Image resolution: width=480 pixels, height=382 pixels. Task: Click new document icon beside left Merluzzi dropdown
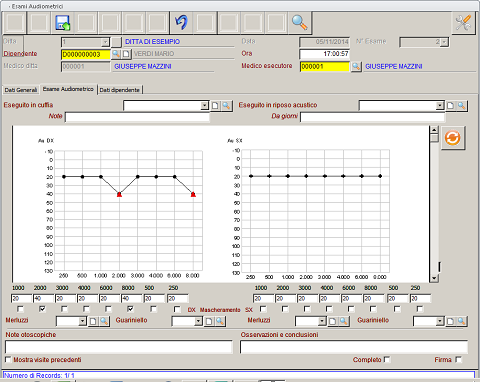93,321
